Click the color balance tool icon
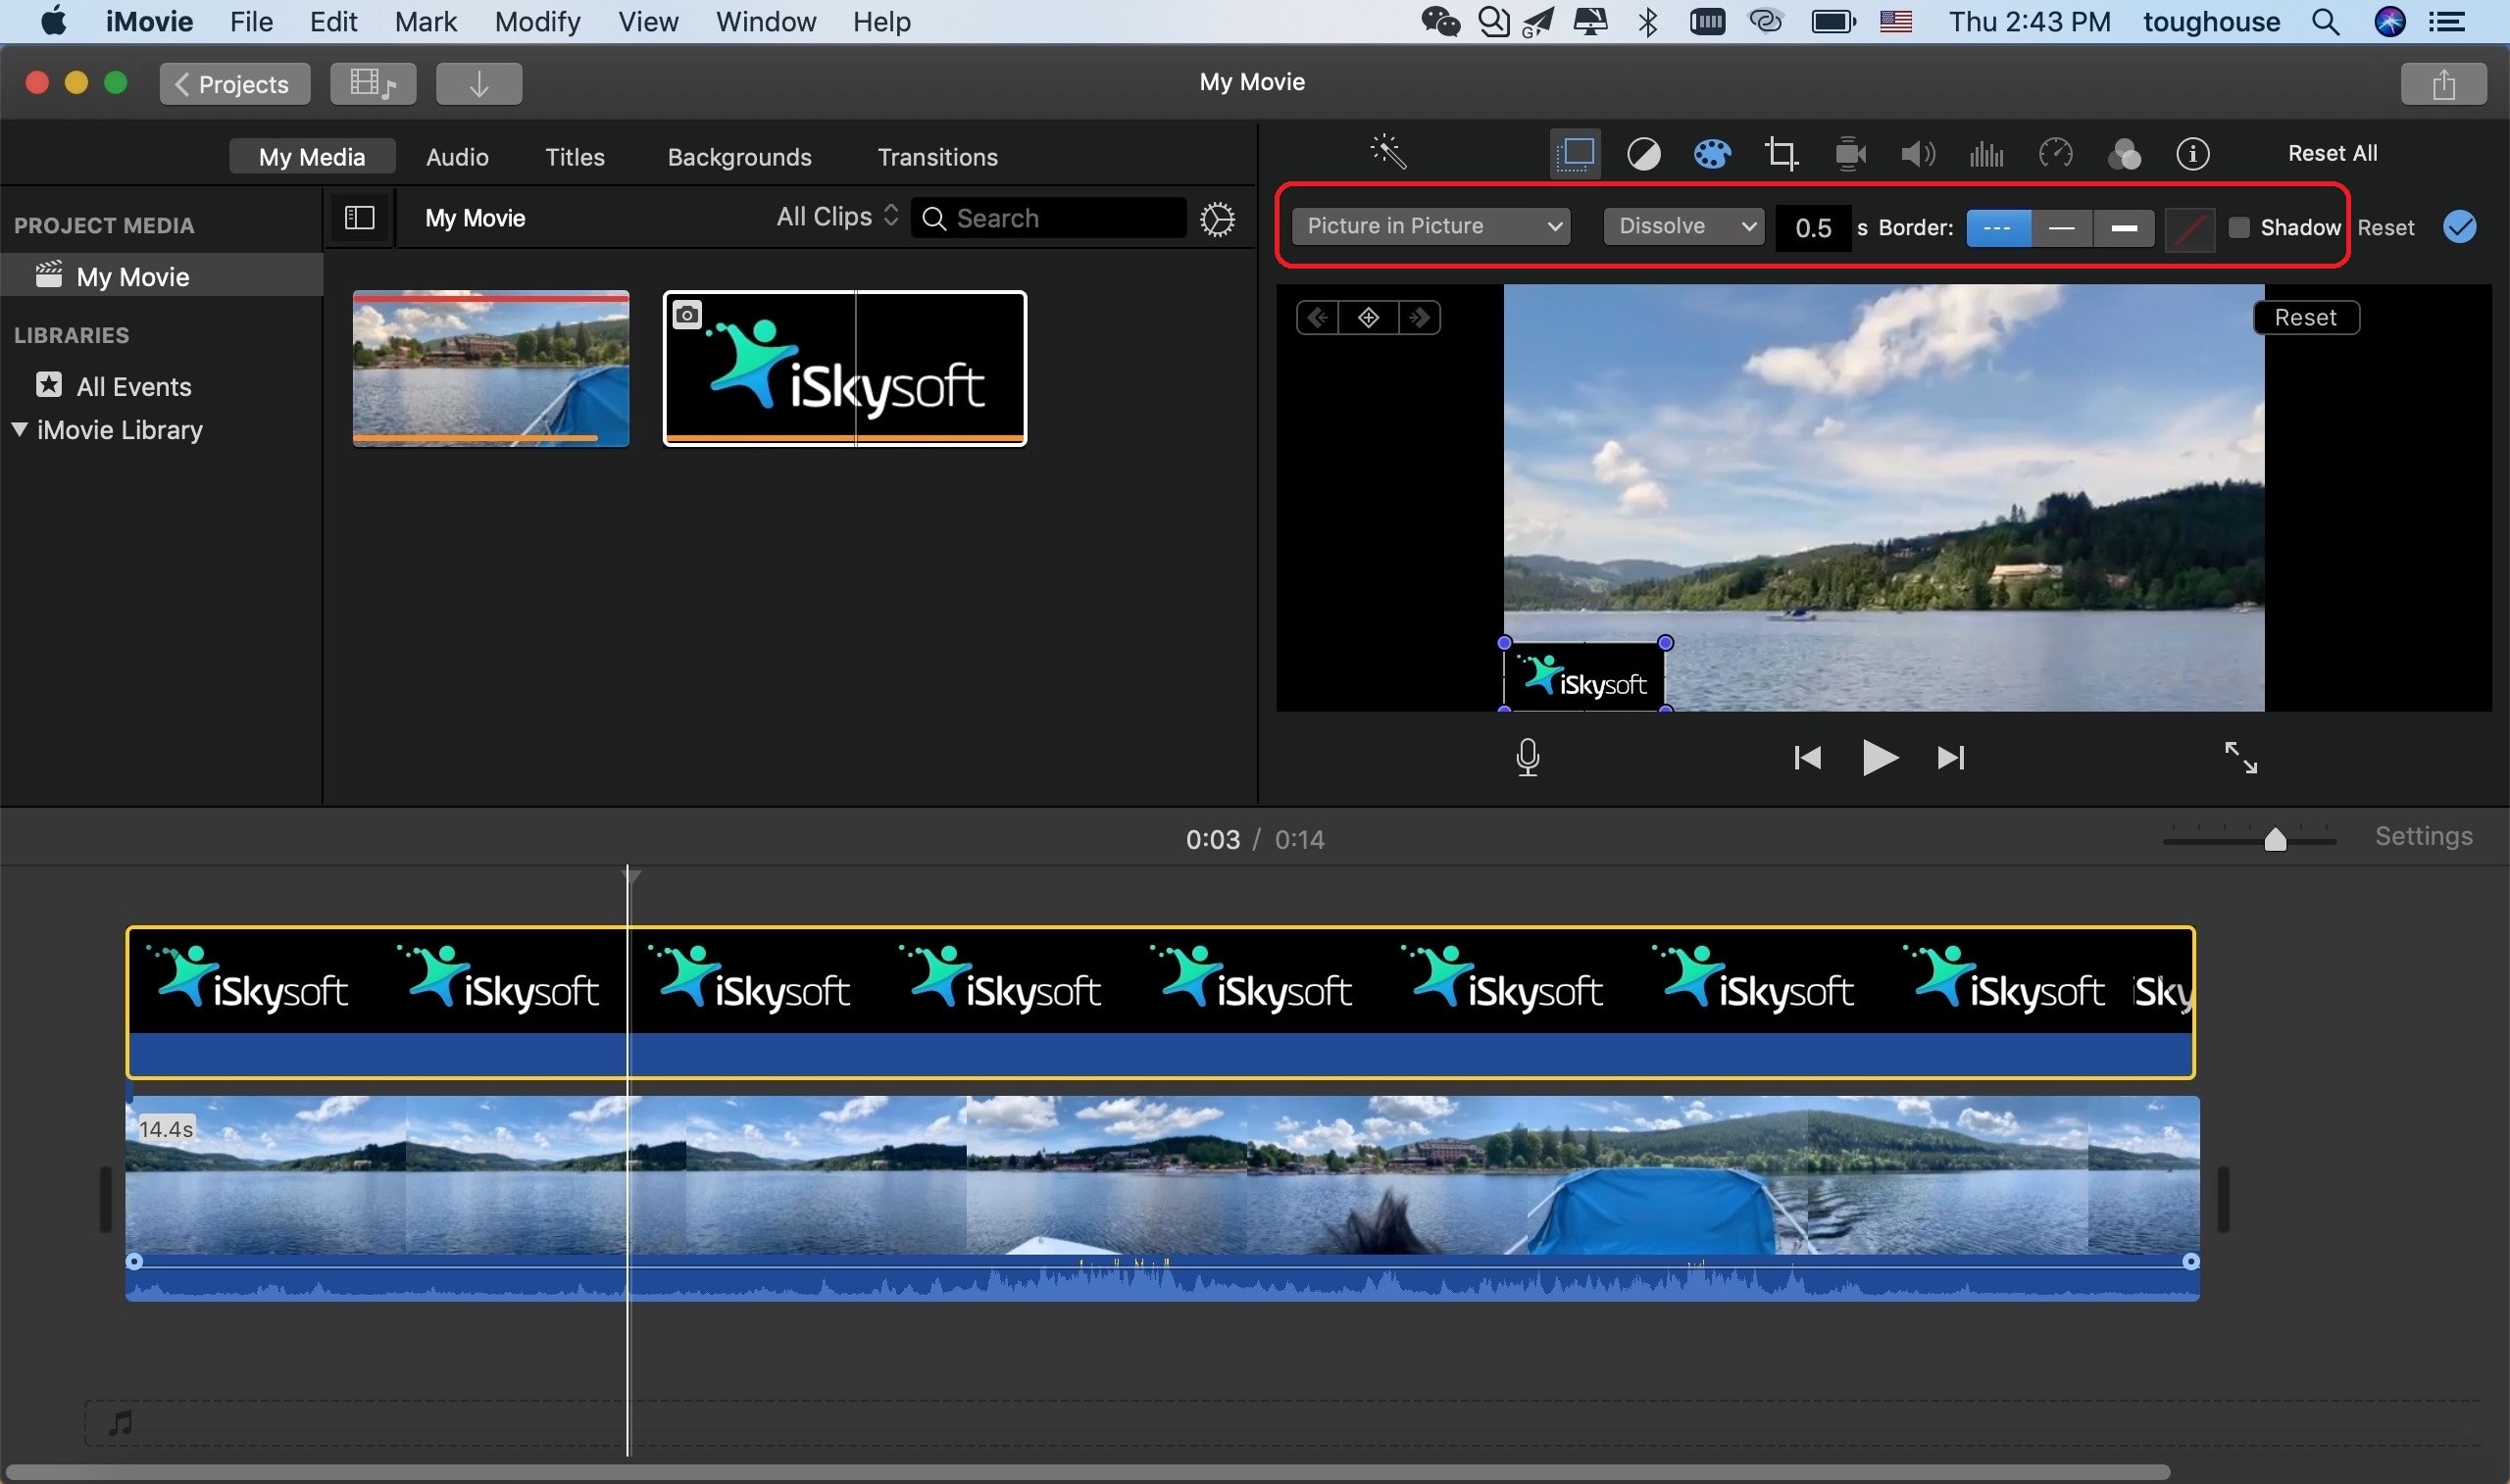 [x=1642, y=152]
